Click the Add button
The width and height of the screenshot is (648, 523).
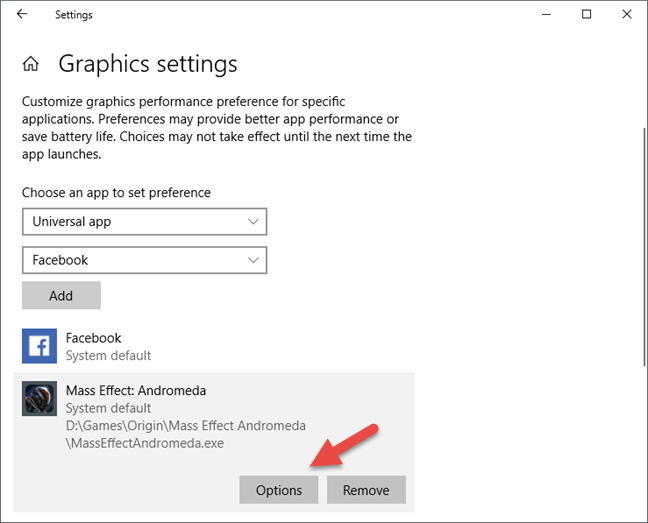pos(61,295)
